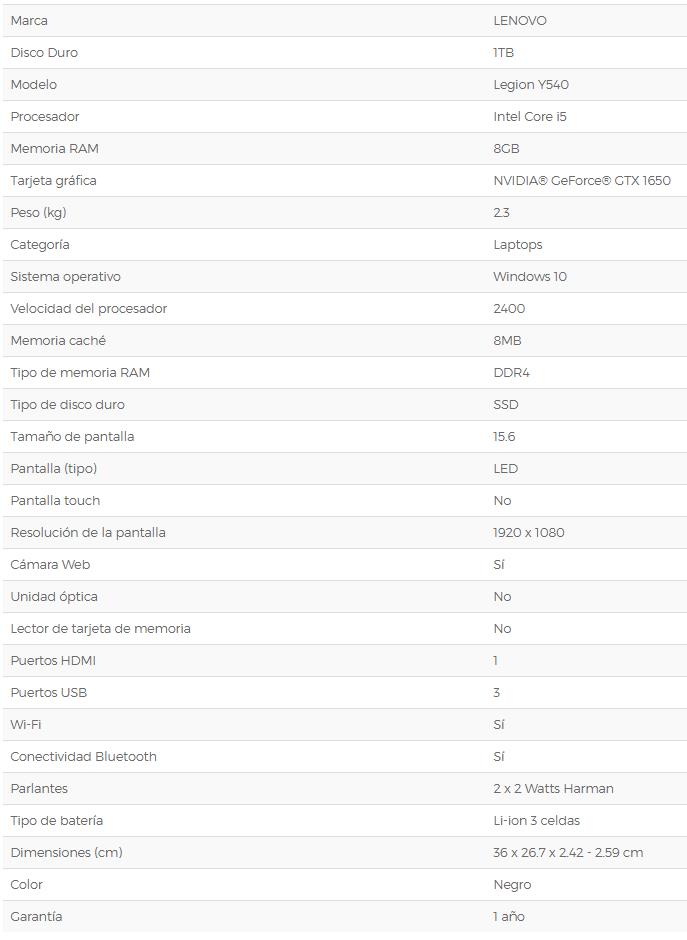Click the Intel Core i5 processor value
This screenshot has width=687, height=940.
529,116
